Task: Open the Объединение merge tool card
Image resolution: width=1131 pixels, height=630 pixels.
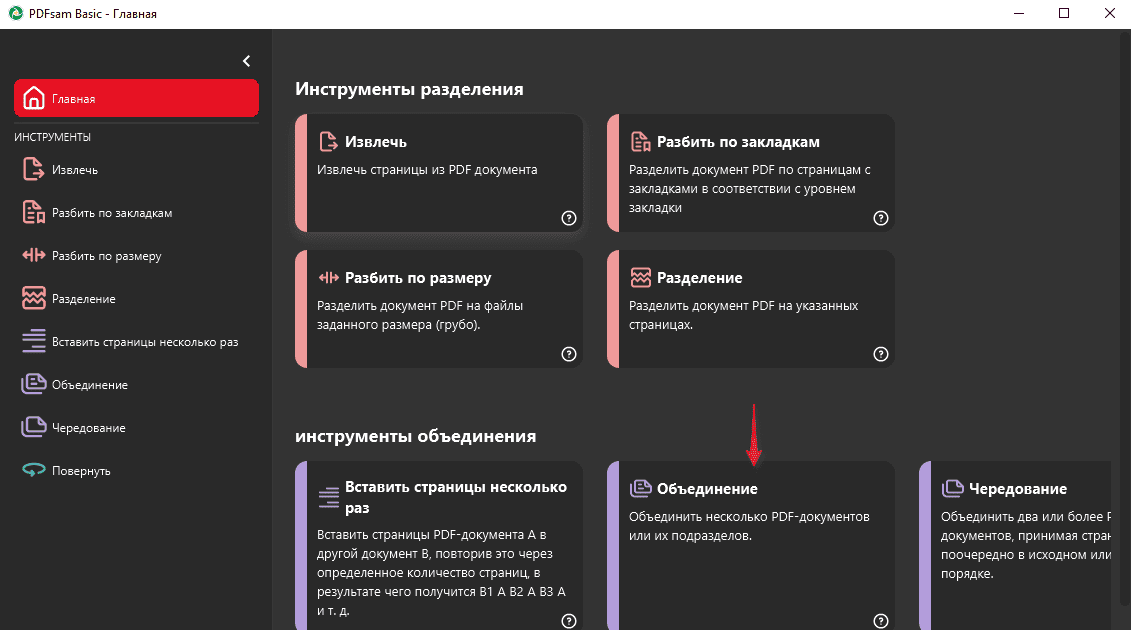Action: 750,540
